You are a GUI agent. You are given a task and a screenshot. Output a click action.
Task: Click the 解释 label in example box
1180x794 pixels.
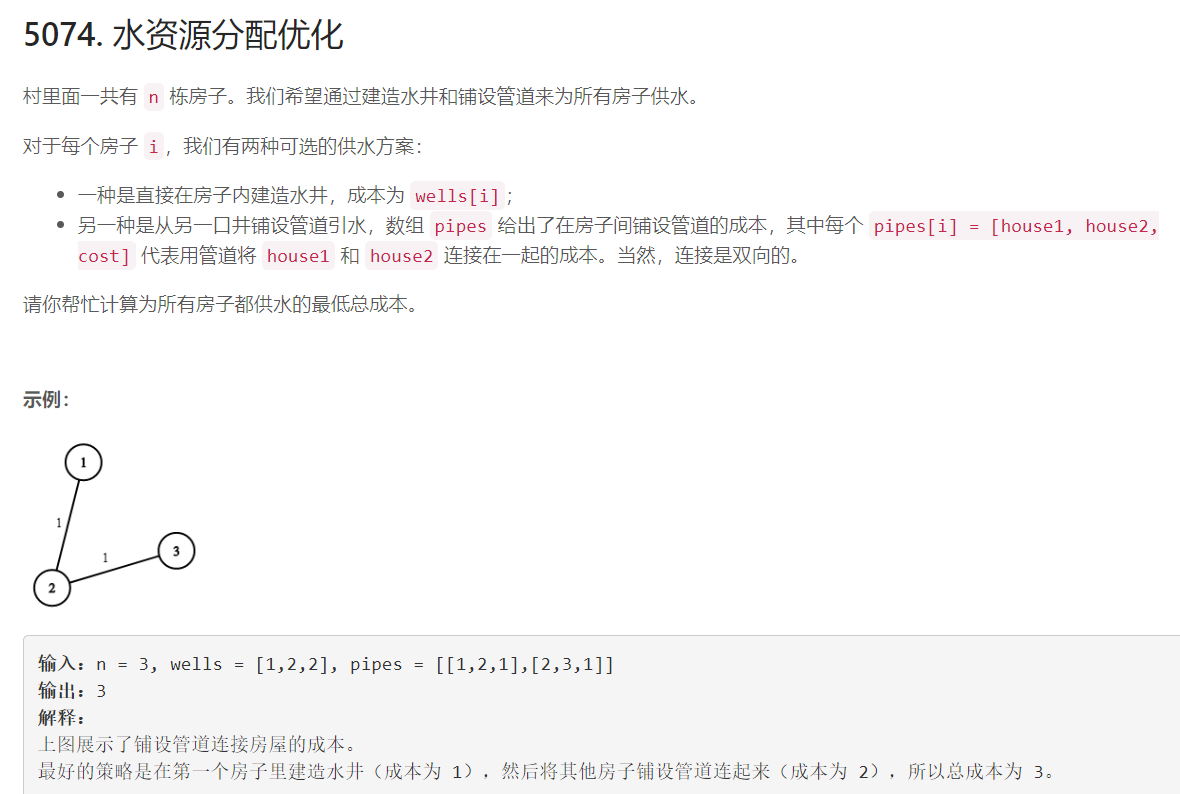(61, 717)
